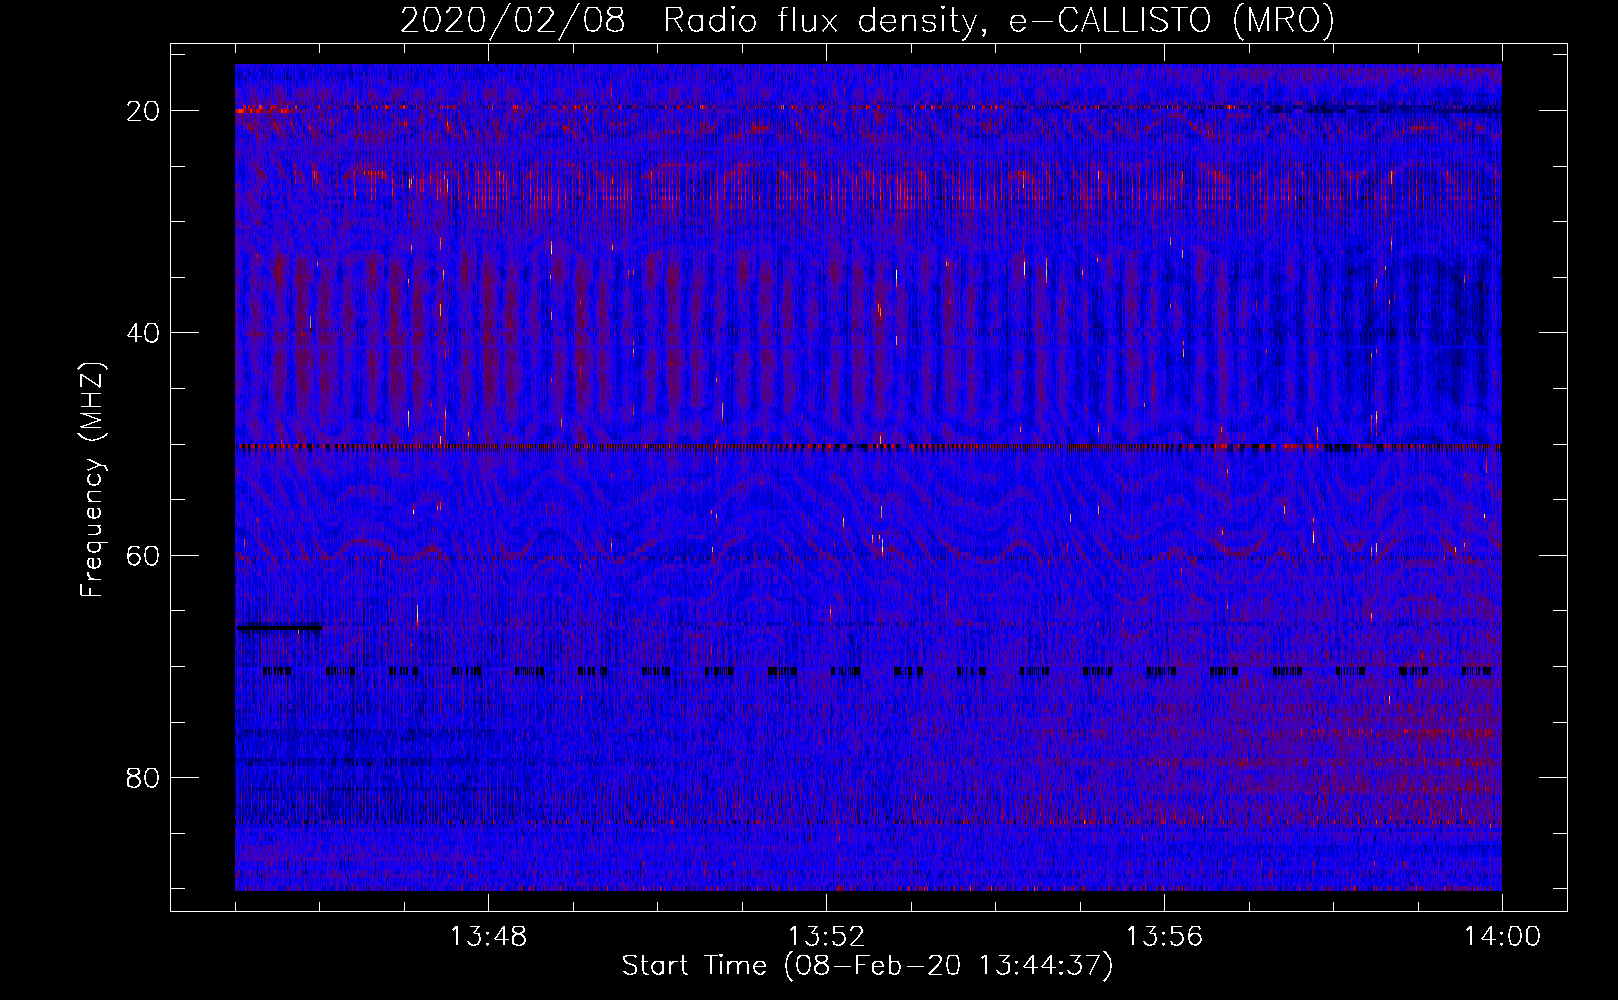Click the plot title '2020/02/08 Radio flux density, e-CALLISTO (MRO)'
The image size is (1618, 1000).
867,20
